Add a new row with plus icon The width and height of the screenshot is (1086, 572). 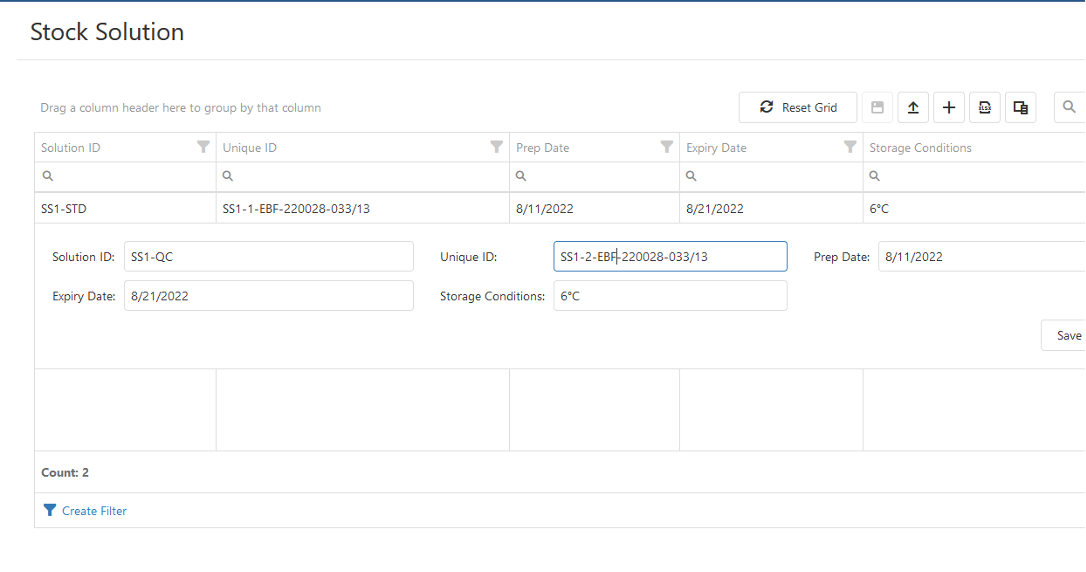tap(949, 108)
